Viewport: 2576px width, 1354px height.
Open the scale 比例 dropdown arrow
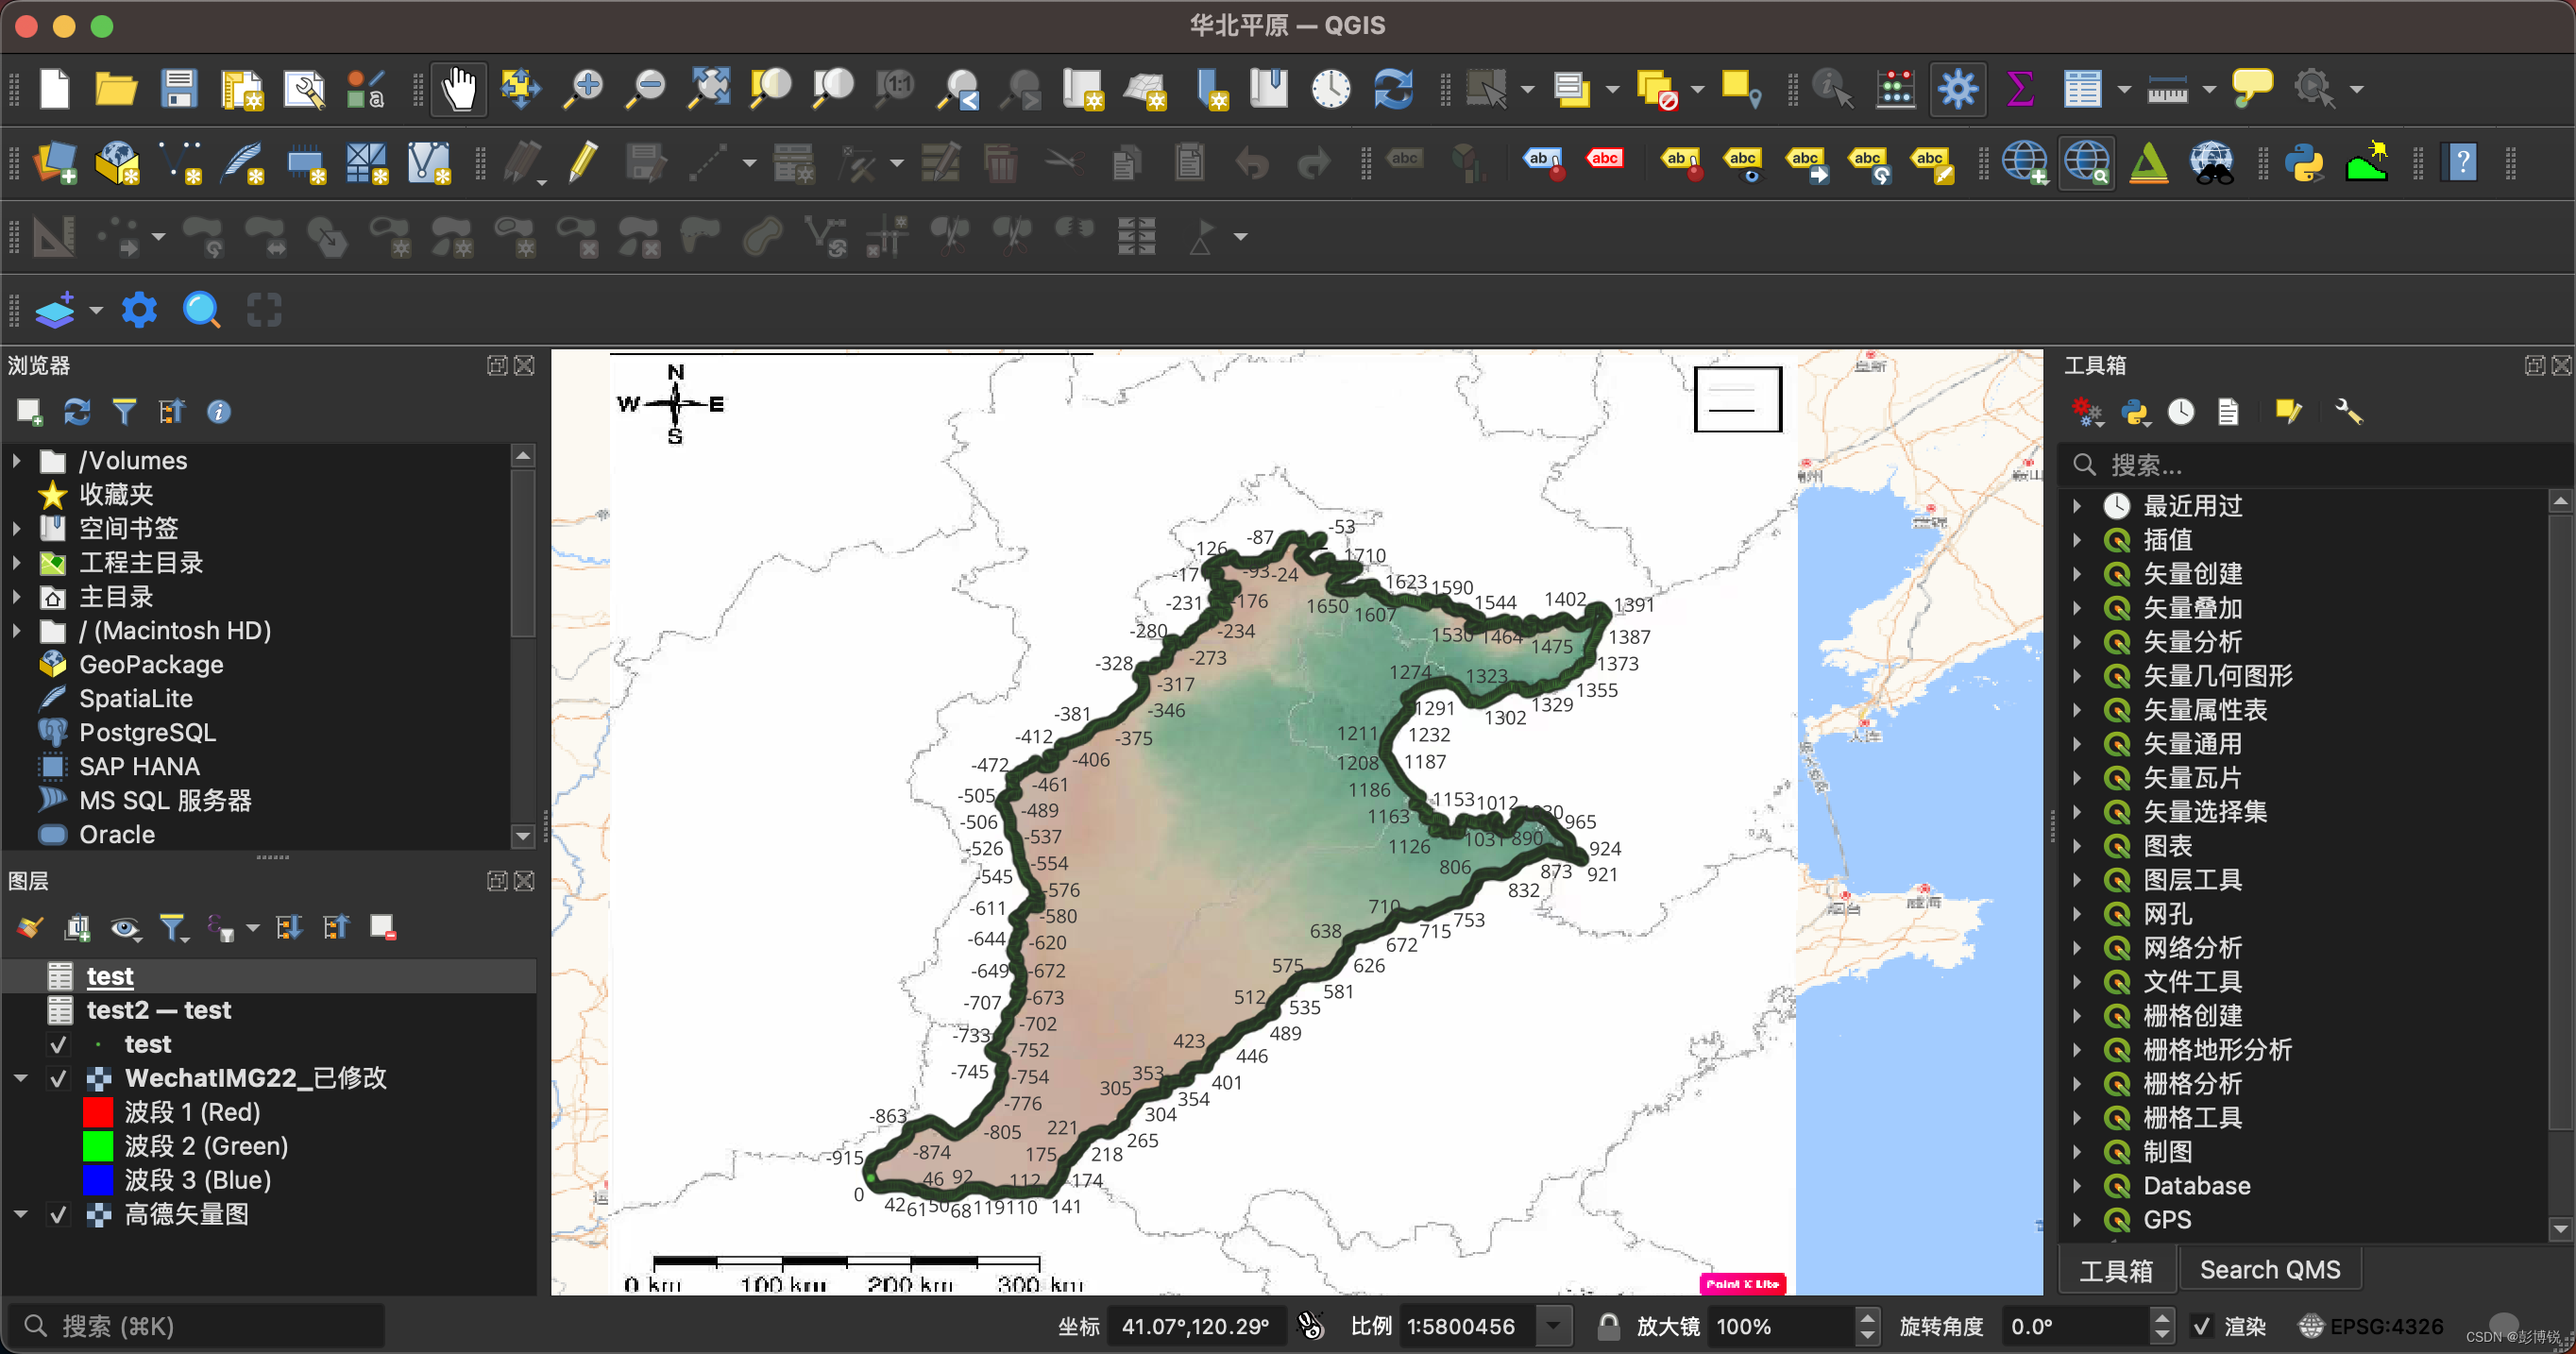point(1553,1326)
